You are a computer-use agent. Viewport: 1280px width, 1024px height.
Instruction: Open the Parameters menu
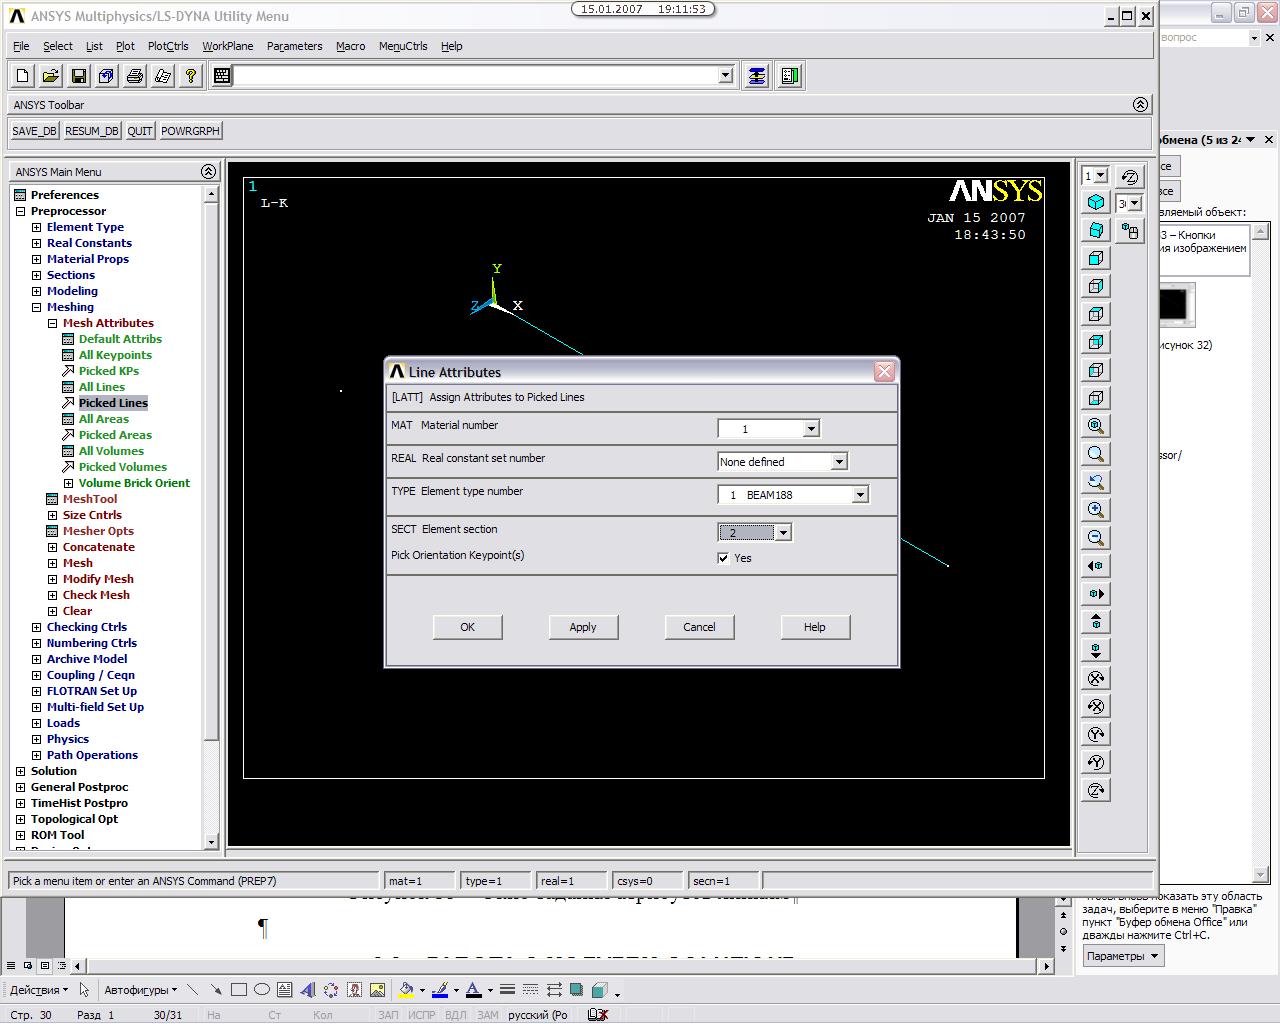pos(295,46)
